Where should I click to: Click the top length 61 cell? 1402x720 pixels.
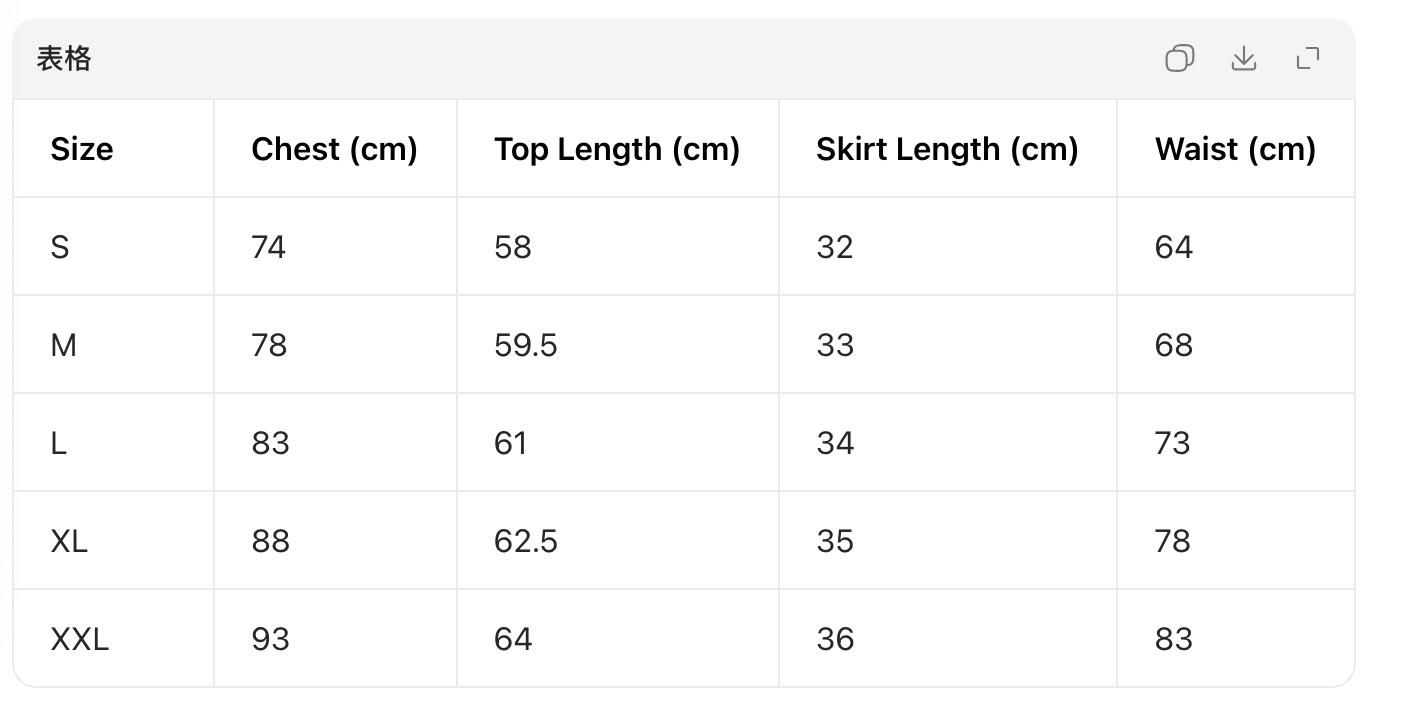tap(510, 442)
